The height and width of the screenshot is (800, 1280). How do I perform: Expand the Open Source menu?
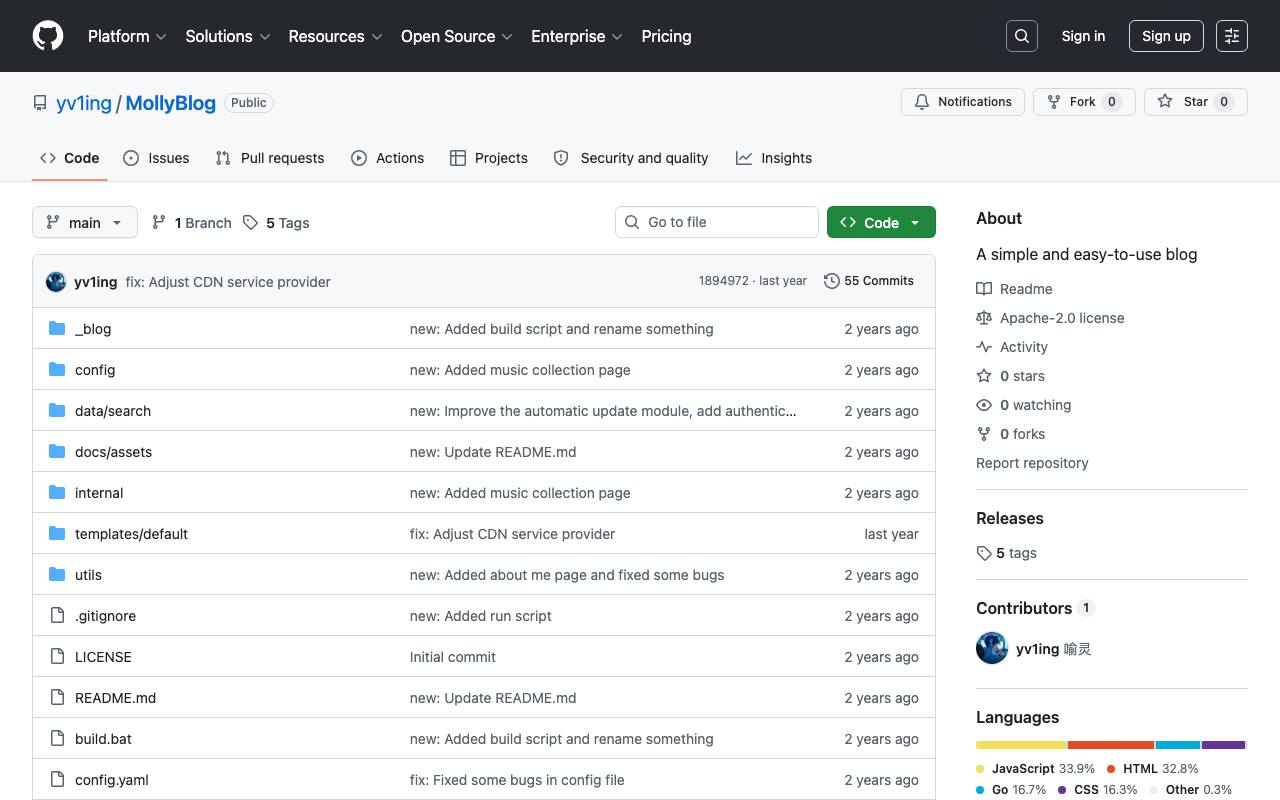tap(457, 36)
